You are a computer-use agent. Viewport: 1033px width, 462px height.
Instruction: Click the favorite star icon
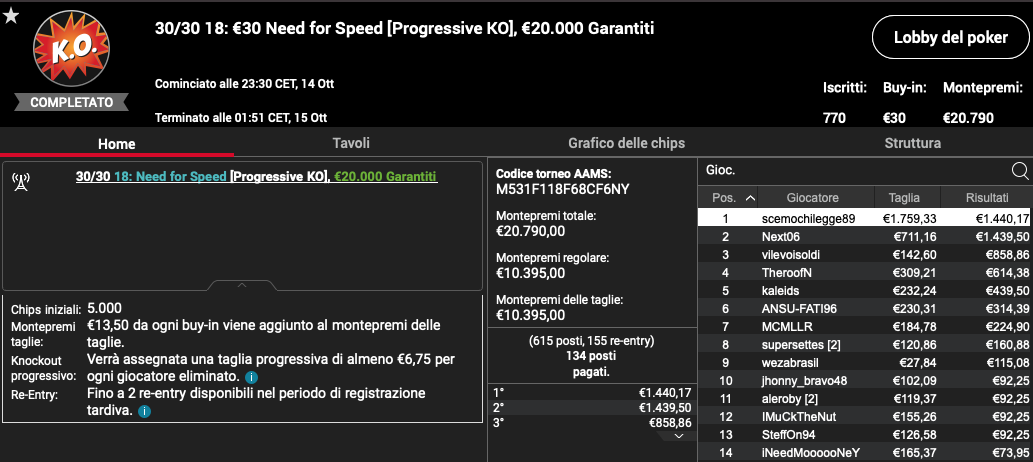point(11,16)
